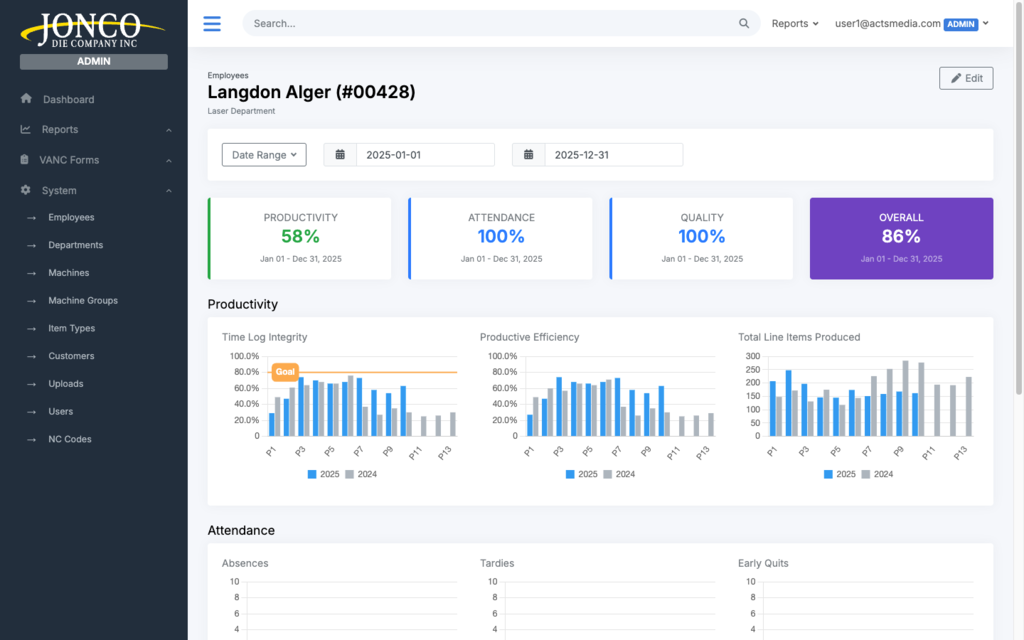1024x640 pixels.
Task: Click the start date calendar icon
Action: (340, 155)
